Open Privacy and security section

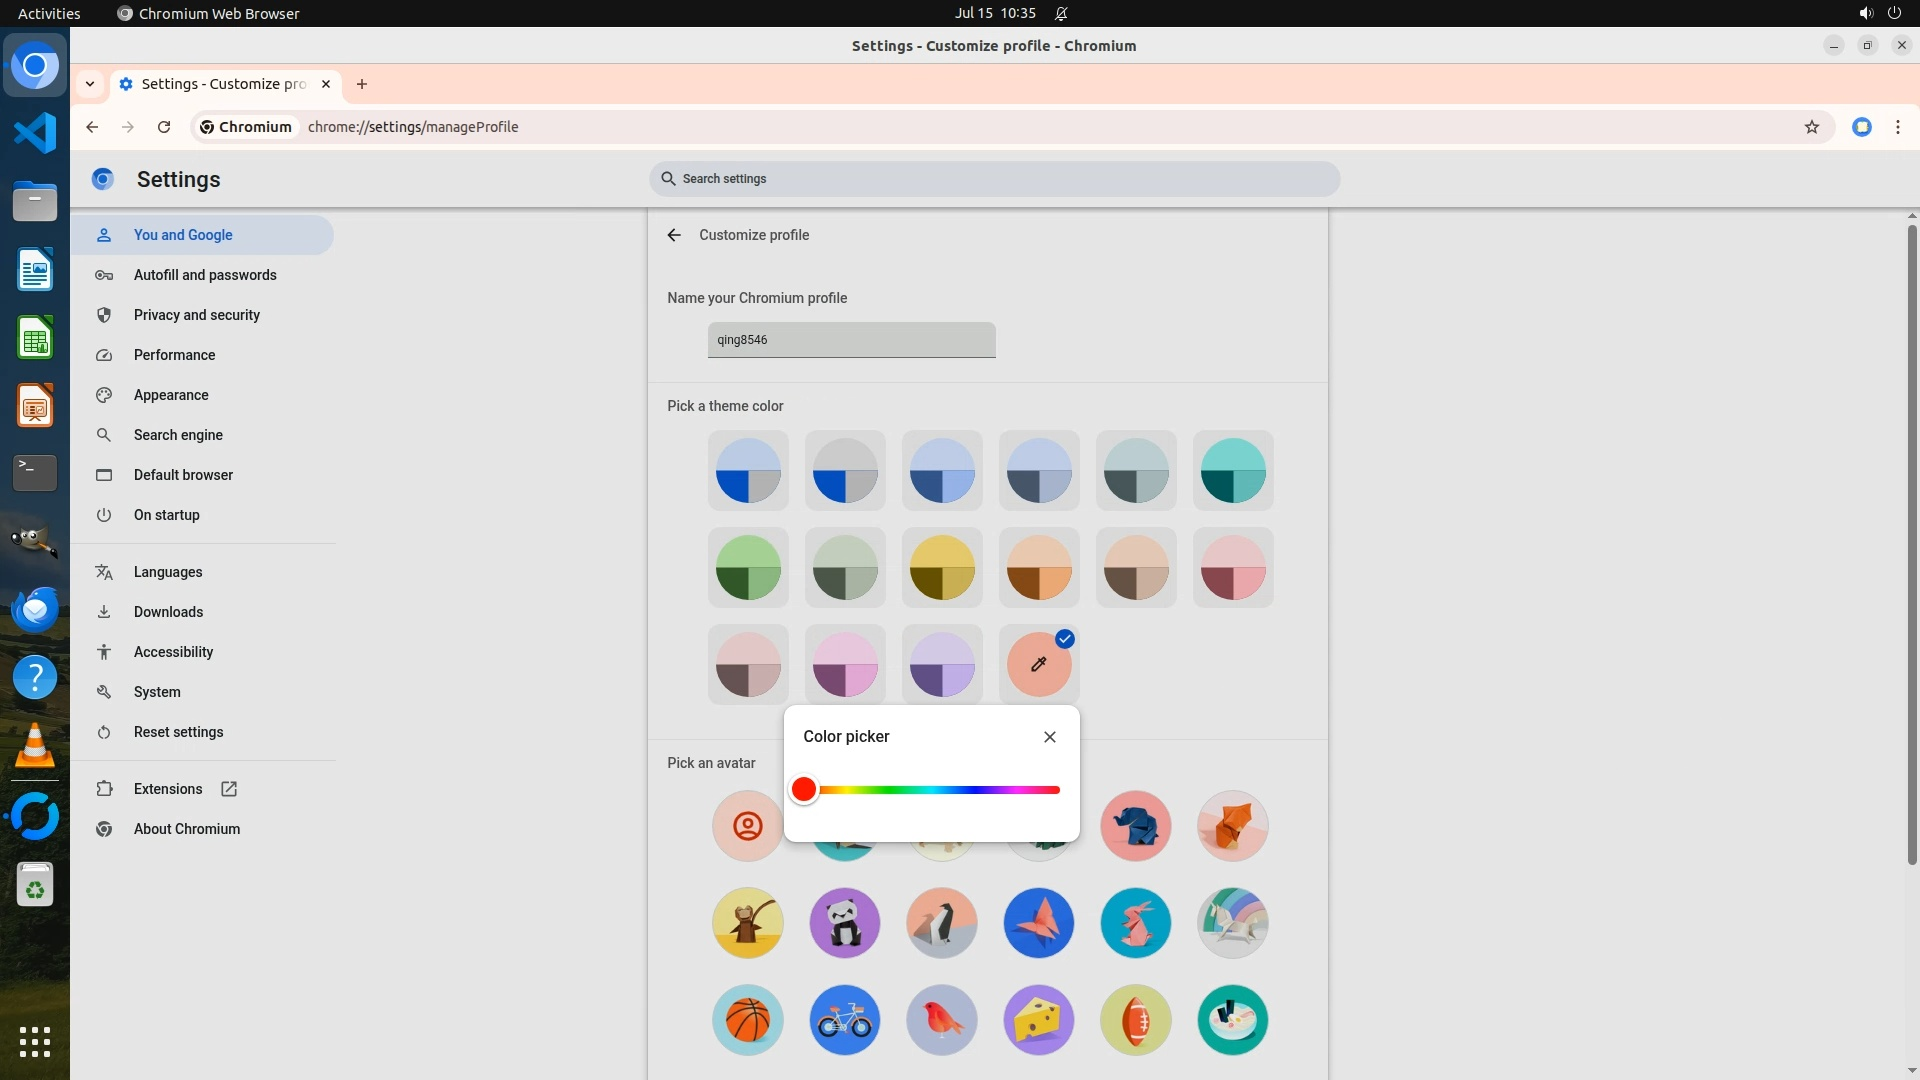[196, 315]
